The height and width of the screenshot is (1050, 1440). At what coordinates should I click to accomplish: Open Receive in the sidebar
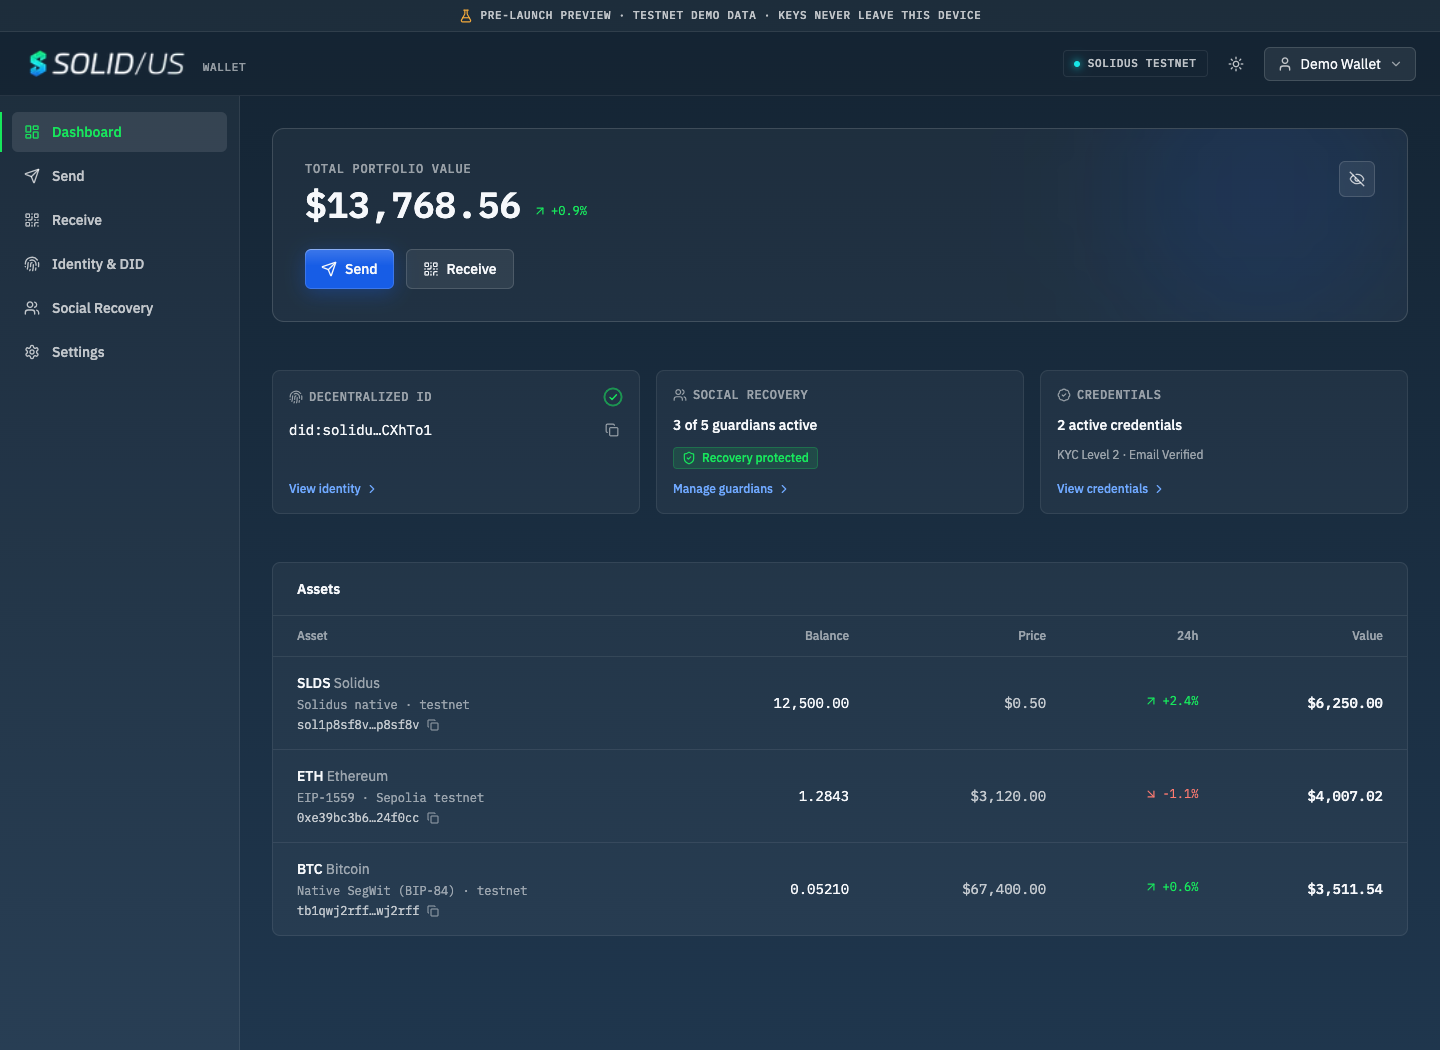click(x=119, y=220)
